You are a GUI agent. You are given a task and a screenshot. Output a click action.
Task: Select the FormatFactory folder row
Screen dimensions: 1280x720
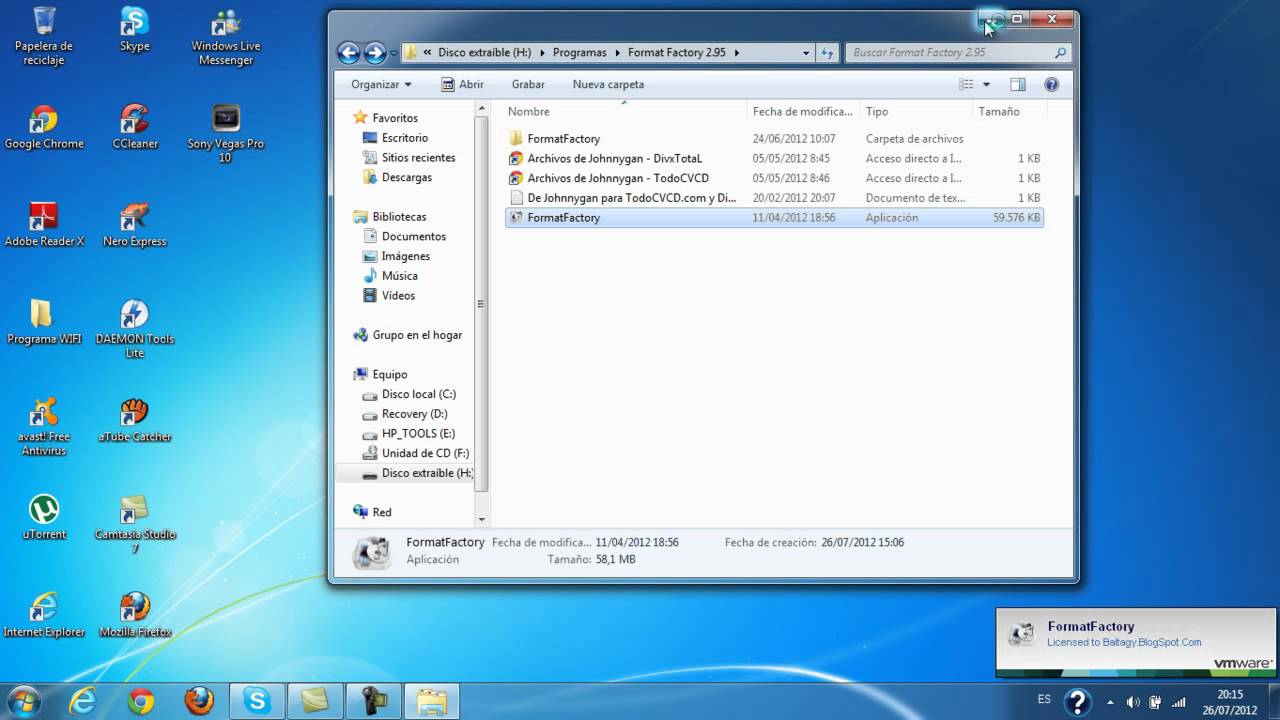[x=774, y=139]
